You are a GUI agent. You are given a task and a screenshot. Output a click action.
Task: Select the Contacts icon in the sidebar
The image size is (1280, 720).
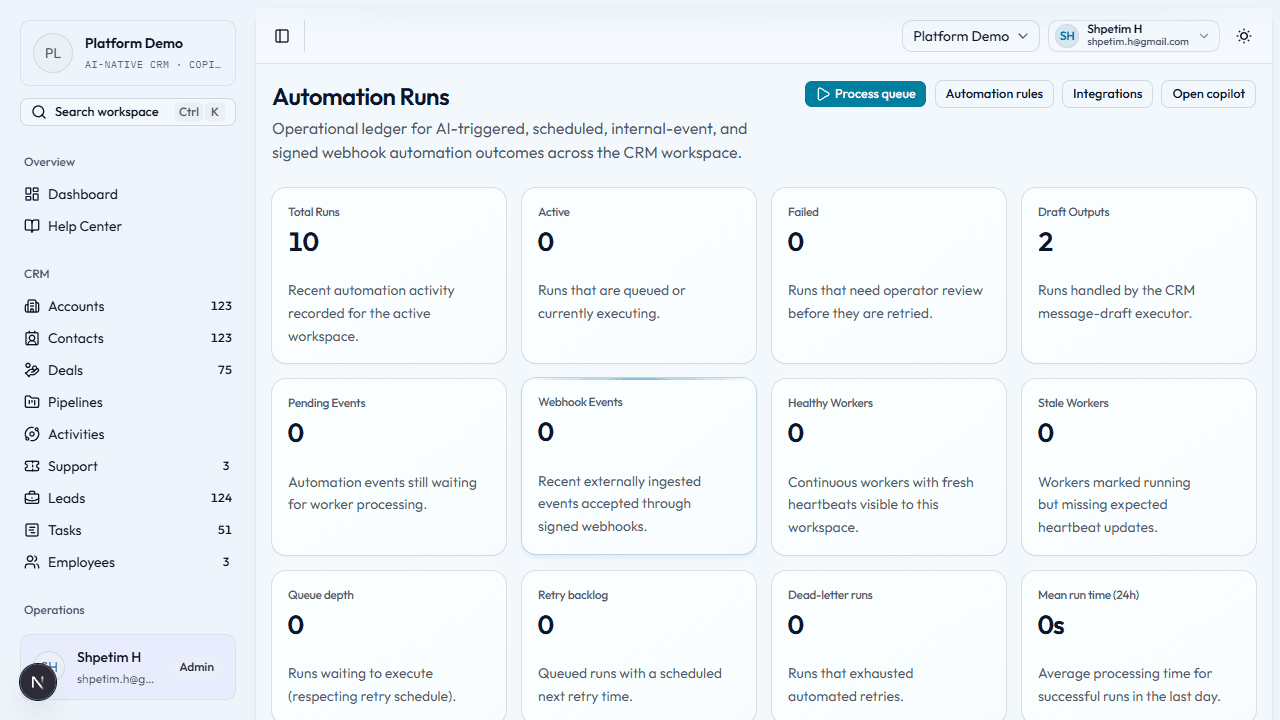click(33, 338)
